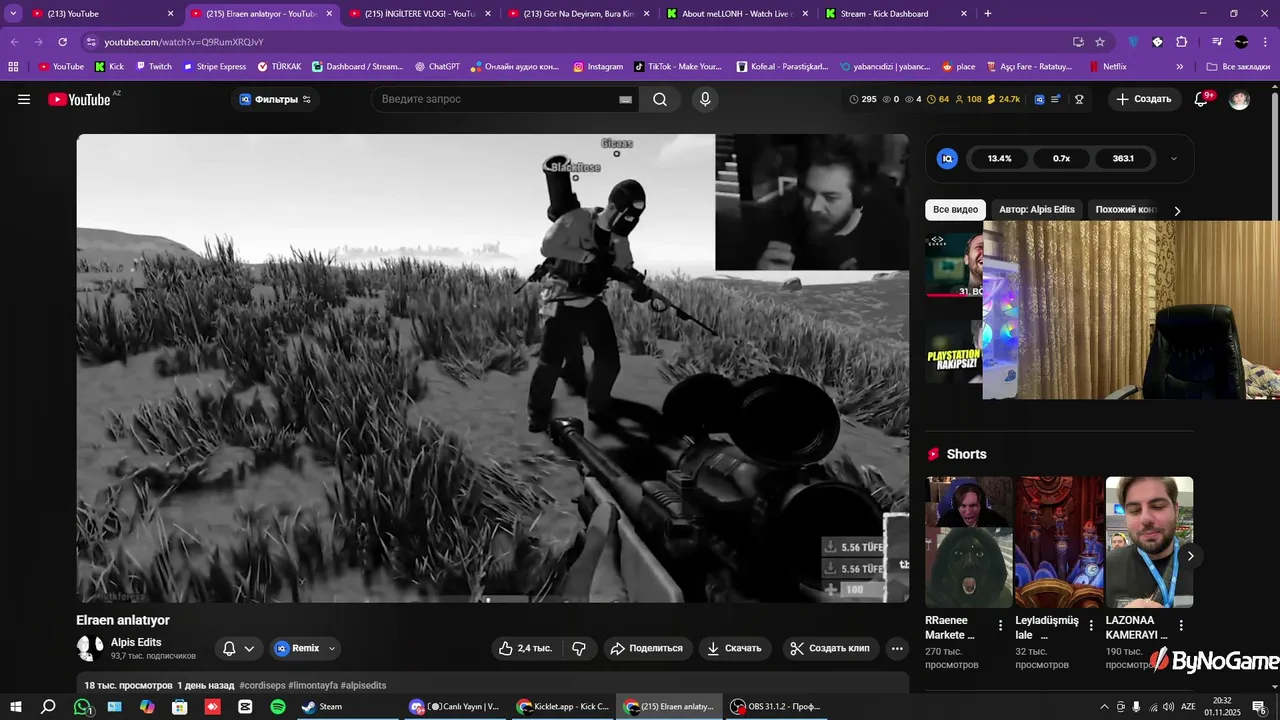Open the ChatGPT bookmark
Screen dimensions: 1280x720
[437, 67]
